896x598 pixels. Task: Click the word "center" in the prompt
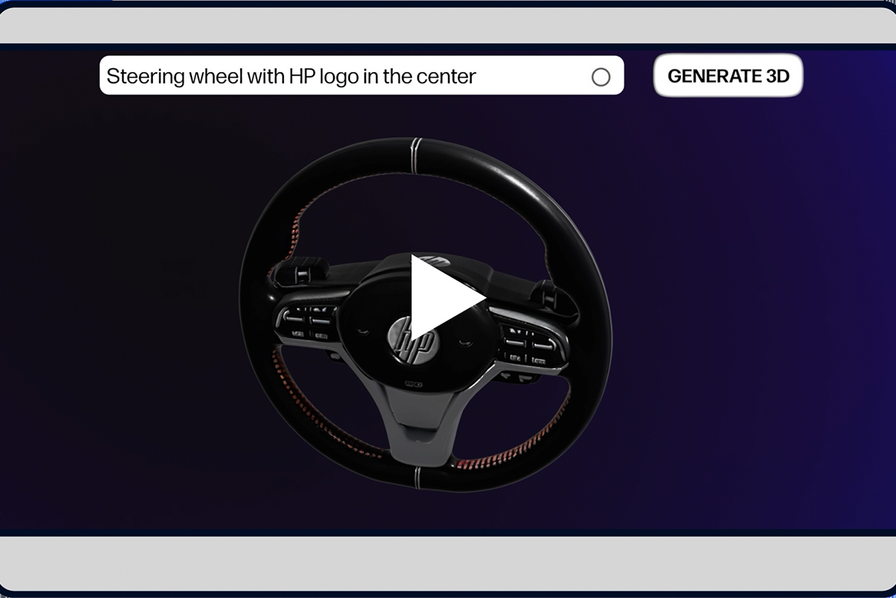442,76
